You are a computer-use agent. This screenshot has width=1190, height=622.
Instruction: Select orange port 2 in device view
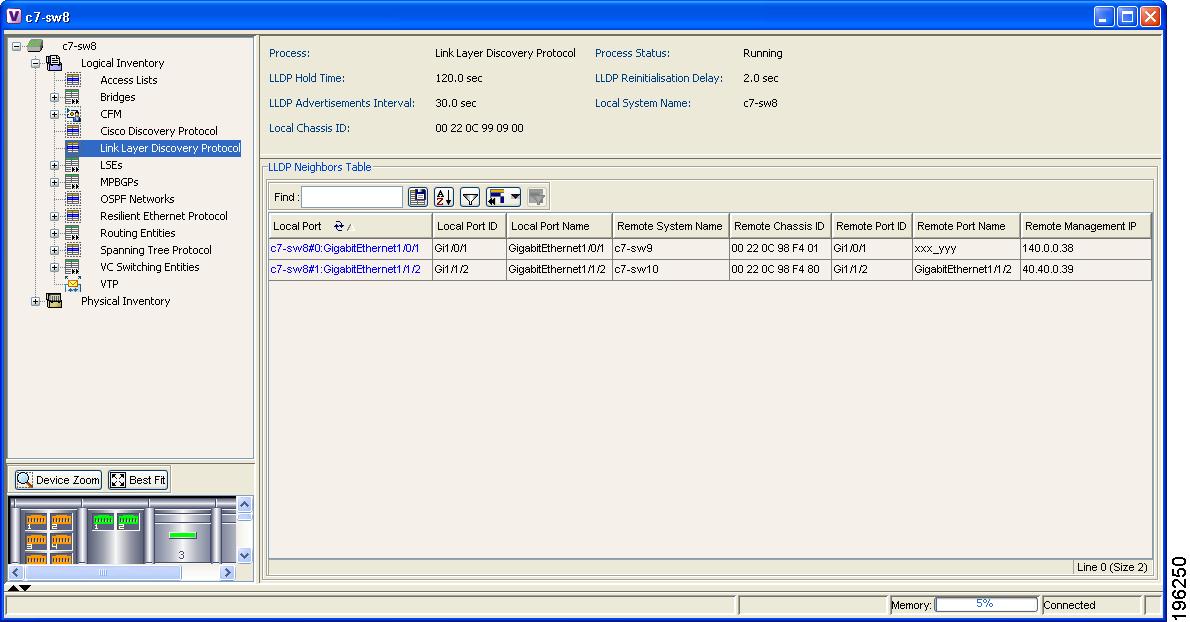pos(61,521)
